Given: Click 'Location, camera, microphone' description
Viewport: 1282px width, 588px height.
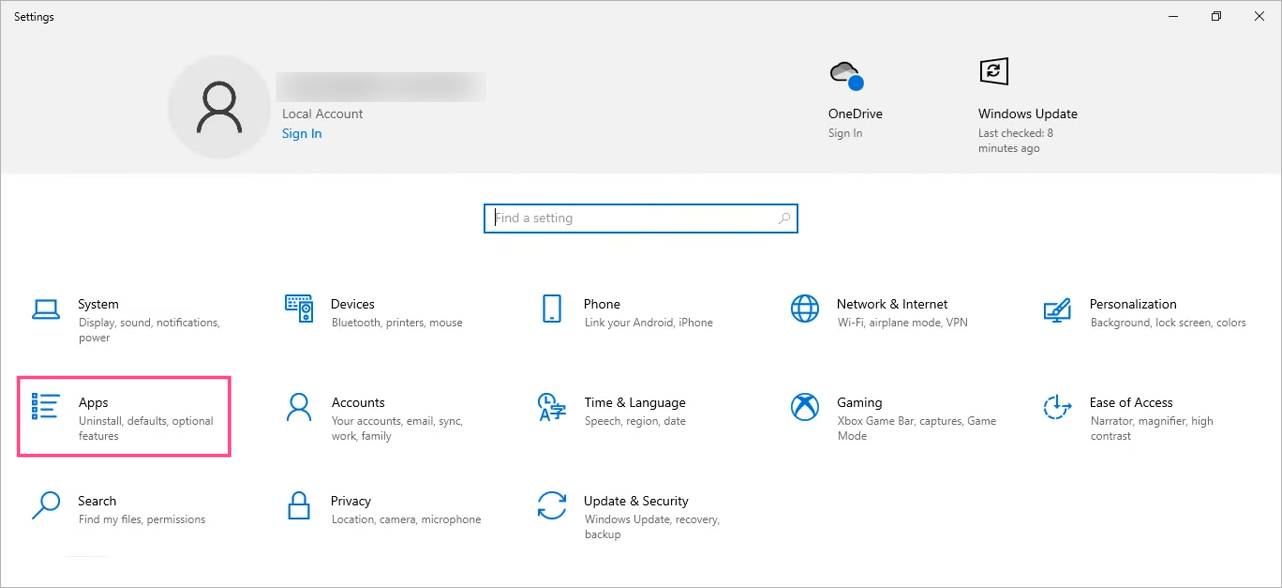Looking at the screenshot, I should coord(406,519).
